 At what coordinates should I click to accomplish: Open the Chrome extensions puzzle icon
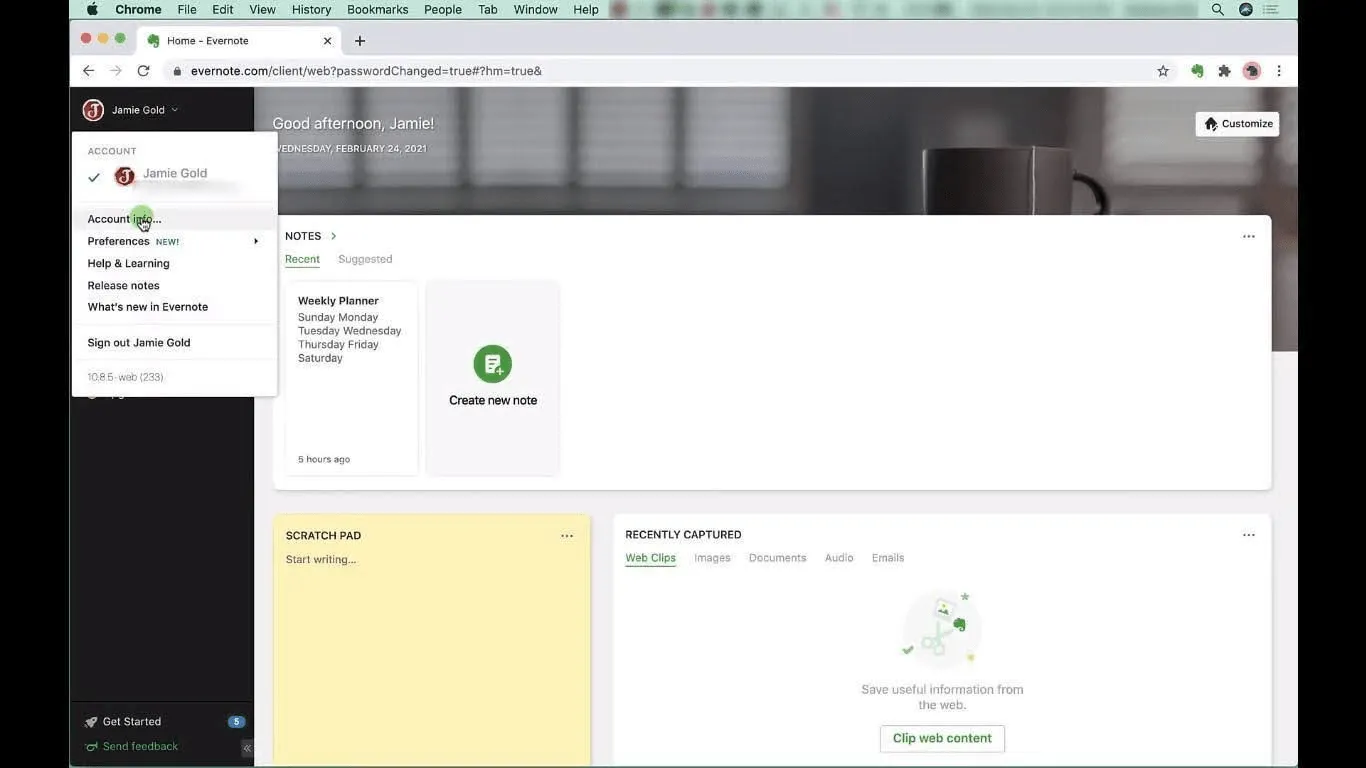(1224, 71)
